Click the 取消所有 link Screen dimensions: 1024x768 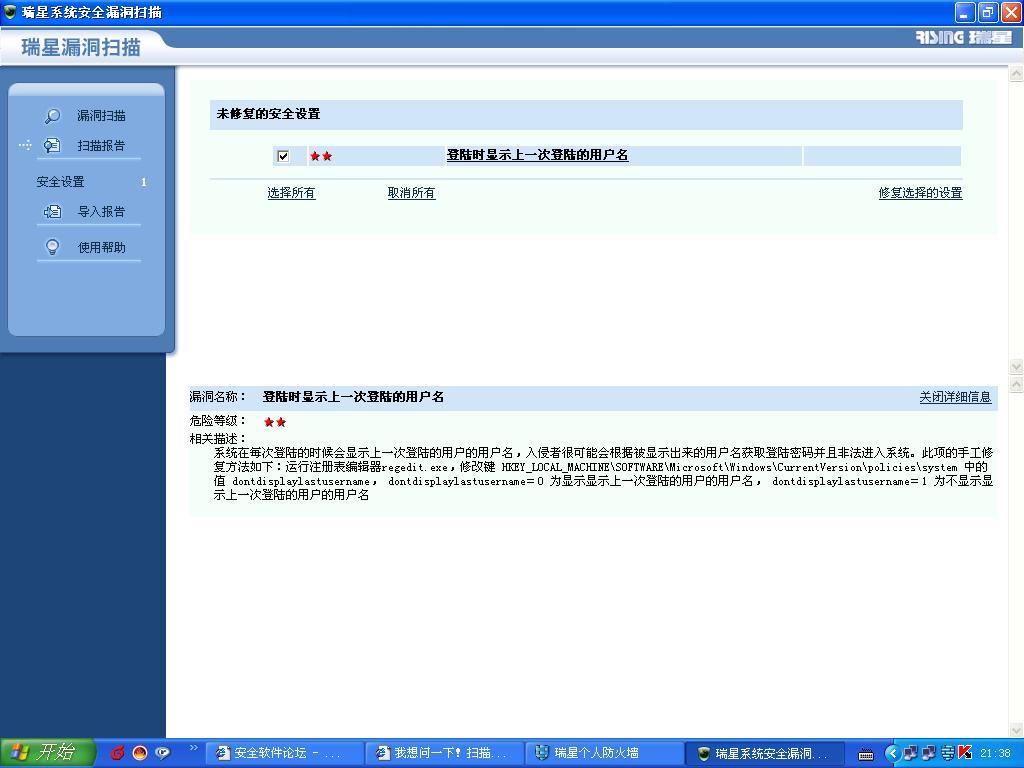click(x=411, y=193)
